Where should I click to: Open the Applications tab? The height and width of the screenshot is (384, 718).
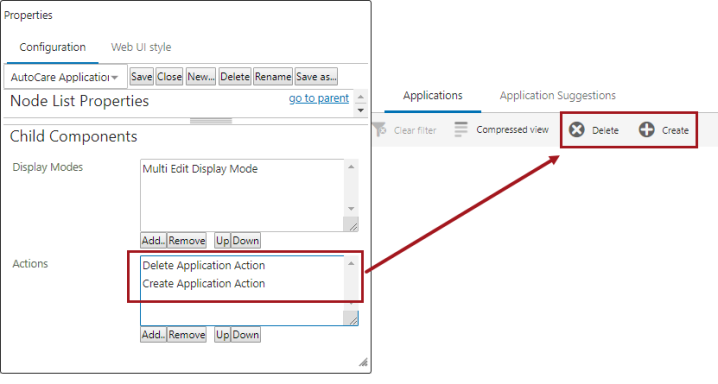pos(433,95)
